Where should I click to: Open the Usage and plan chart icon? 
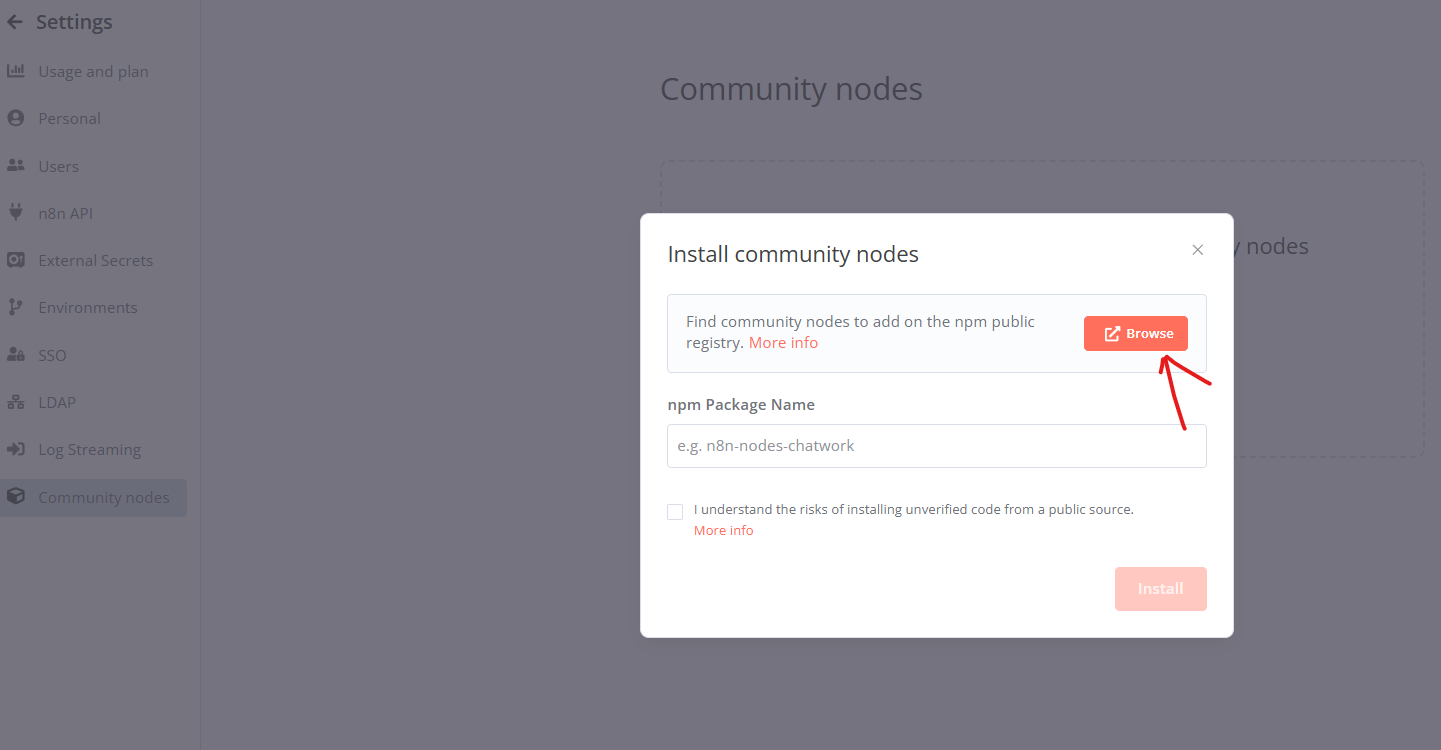click(x=16, y=70)
